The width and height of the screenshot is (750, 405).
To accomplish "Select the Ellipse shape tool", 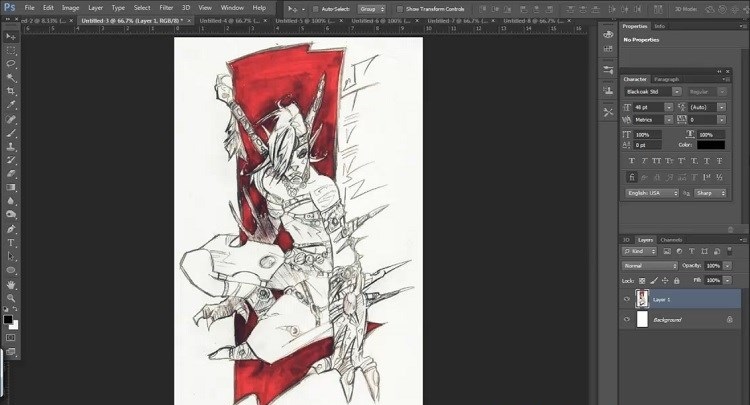I will pyautogui.click(x=11, y=270).
